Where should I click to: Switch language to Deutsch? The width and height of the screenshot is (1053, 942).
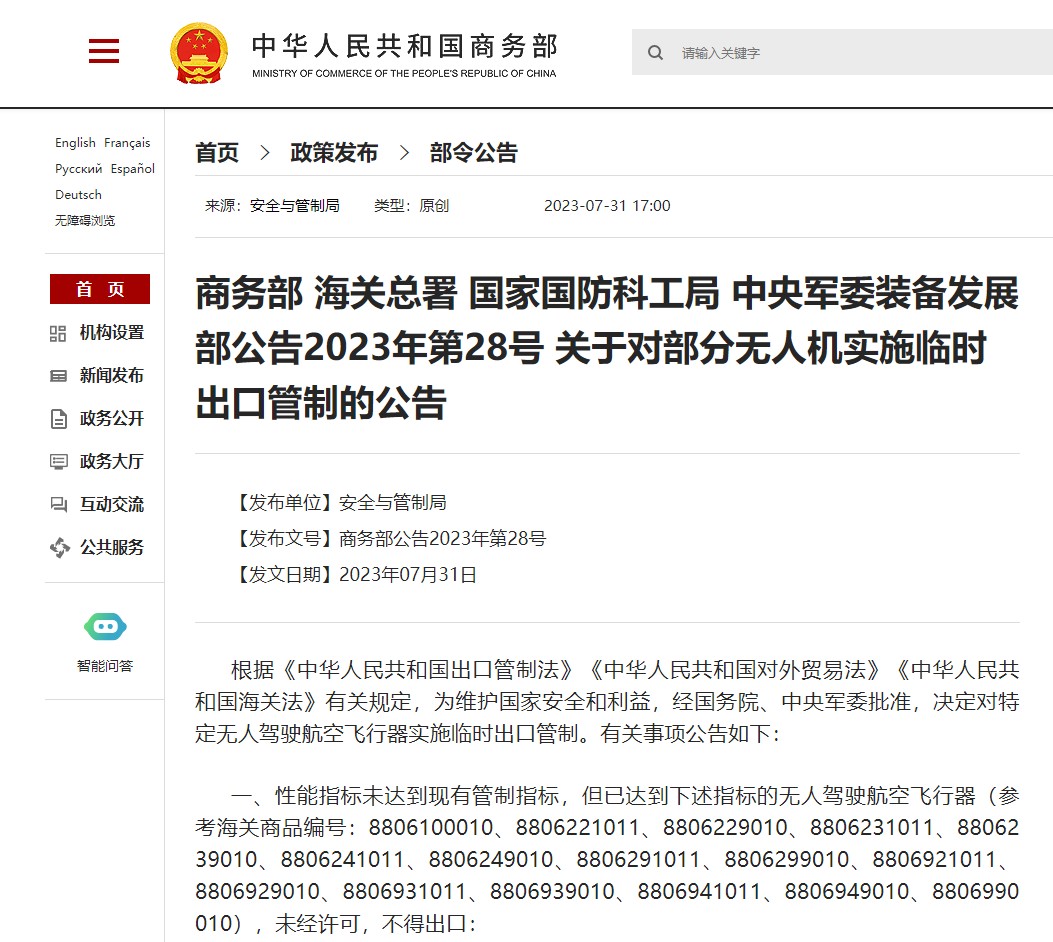click(x=79, y=195)
